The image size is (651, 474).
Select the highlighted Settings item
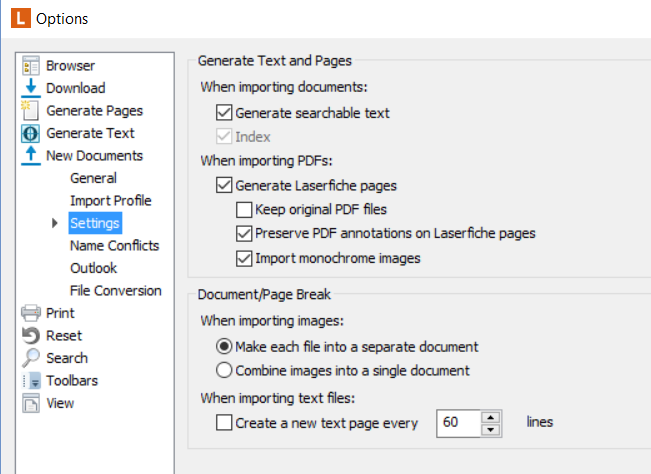(95, 223)
